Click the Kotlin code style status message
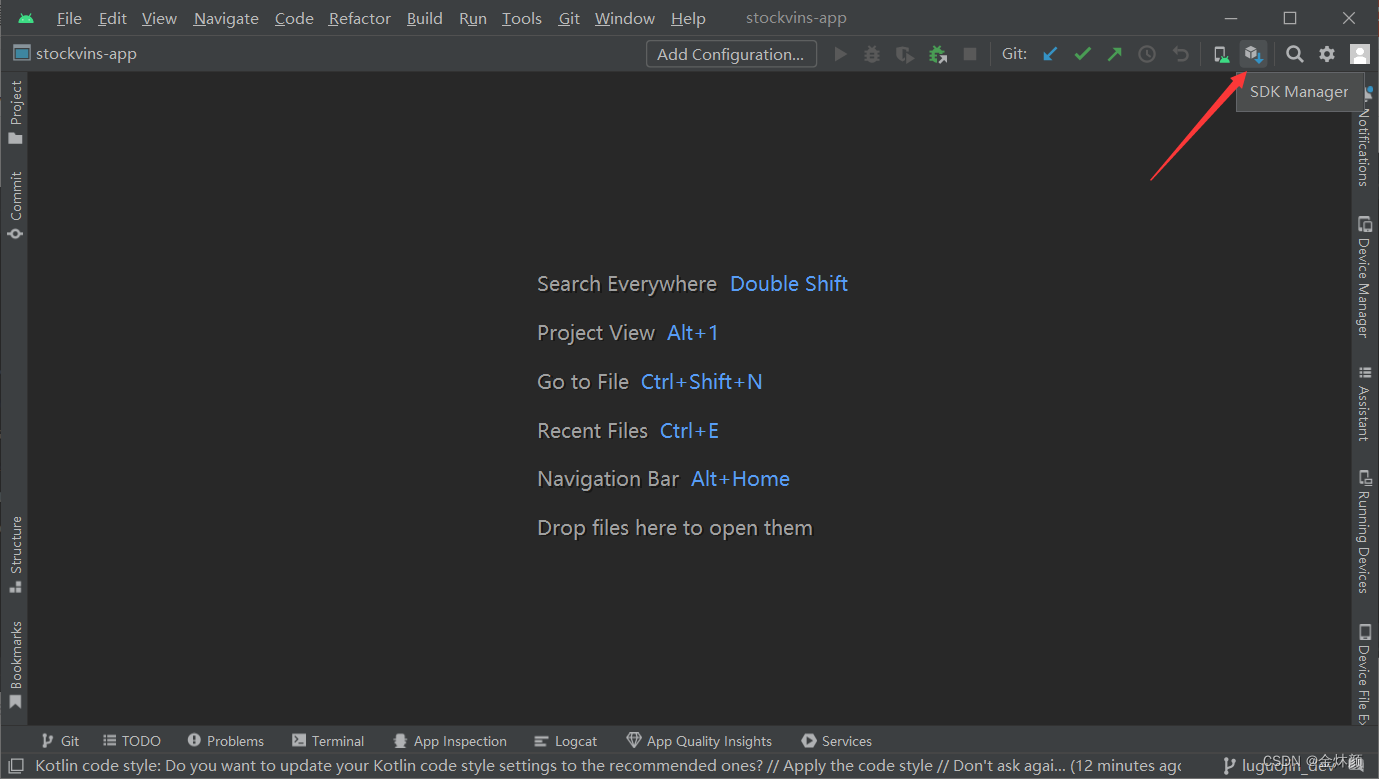 coord(608,766)
